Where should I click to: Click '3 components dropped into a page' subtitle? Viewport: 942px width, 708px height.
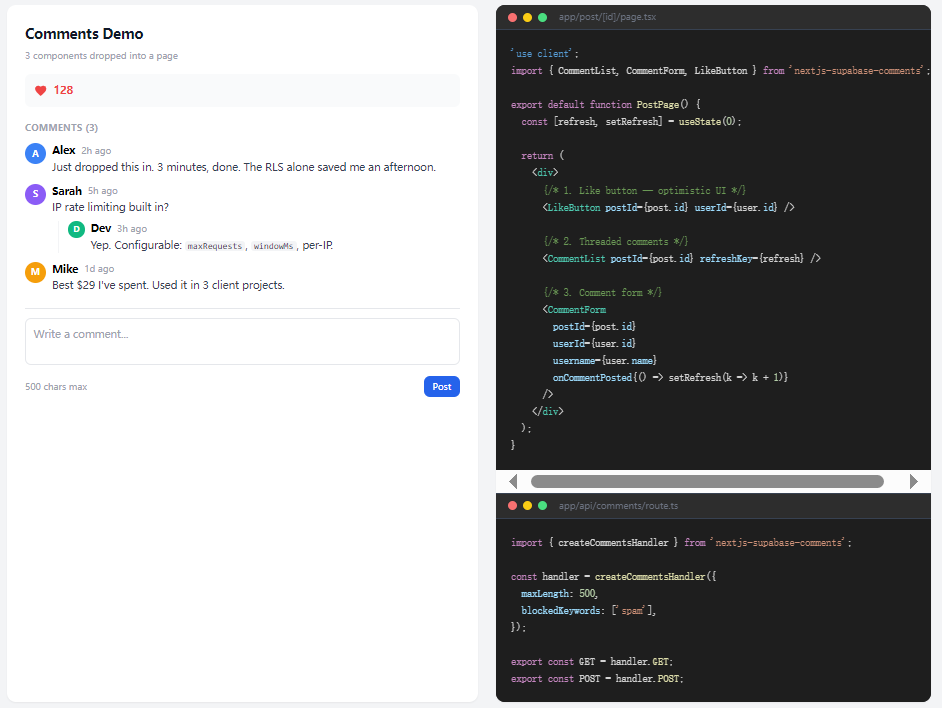[x=102, y=56]
